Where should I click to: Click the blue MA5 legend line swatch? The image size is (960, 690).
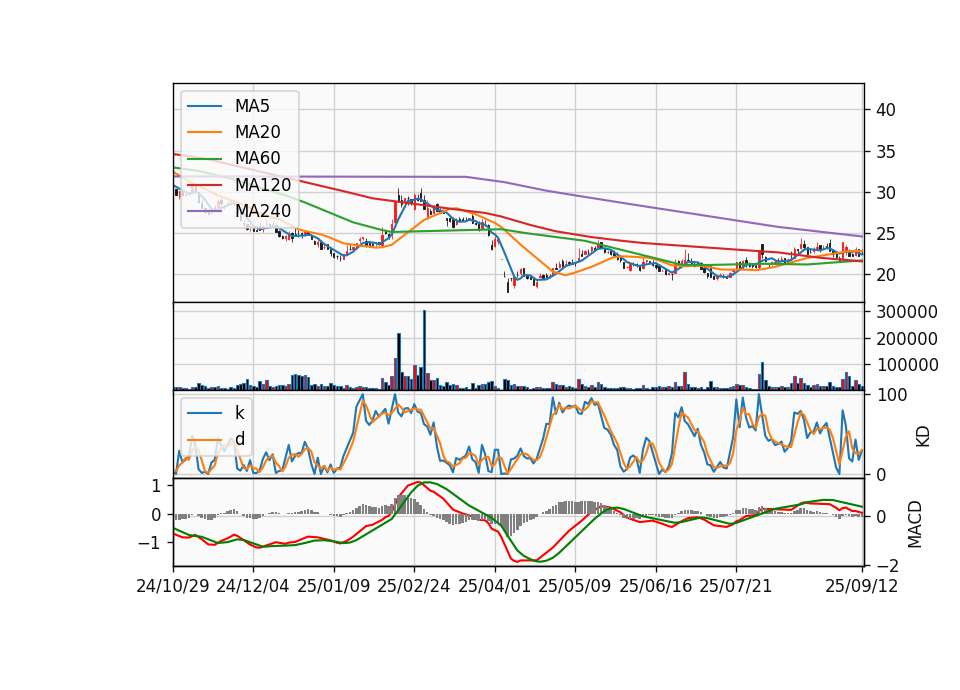(x=204, y=106)
